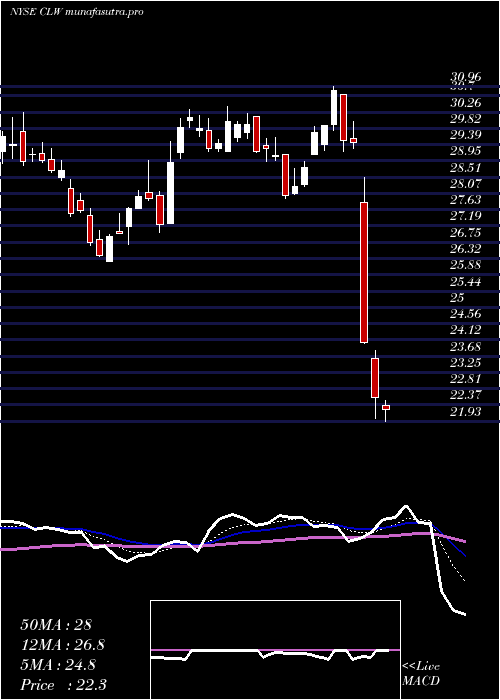Click the Price : 22.3 readout

pos(63,685)
